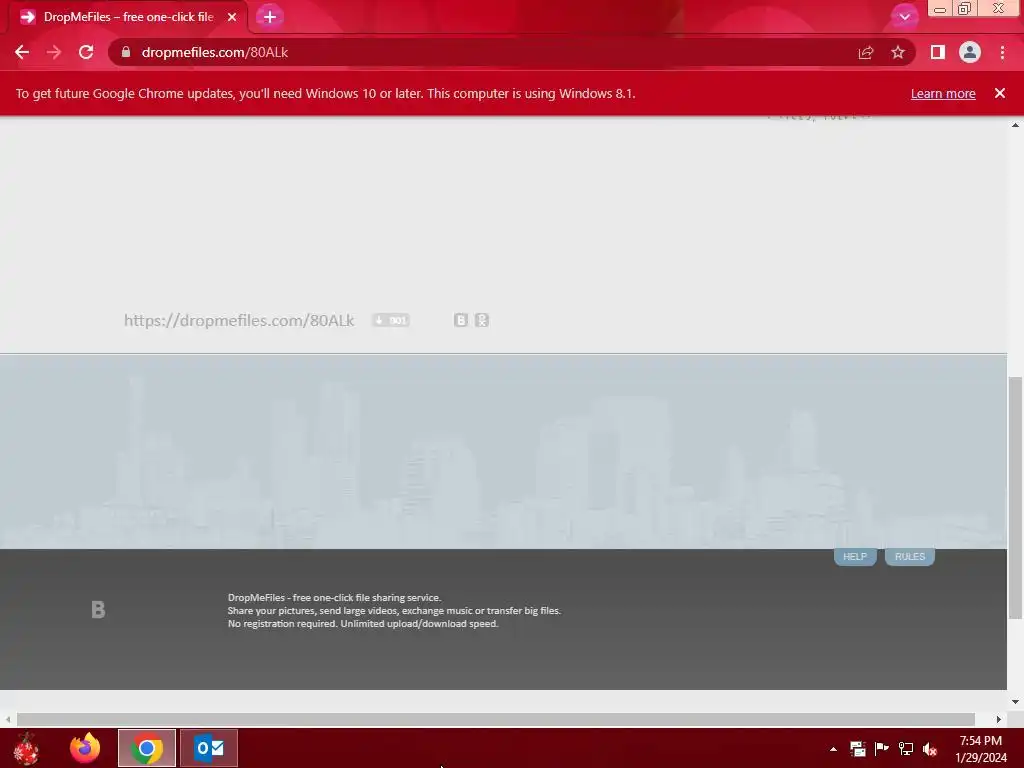Open a new tab with the plus button
Screen dimensions: 1024x768
[270, 17]
